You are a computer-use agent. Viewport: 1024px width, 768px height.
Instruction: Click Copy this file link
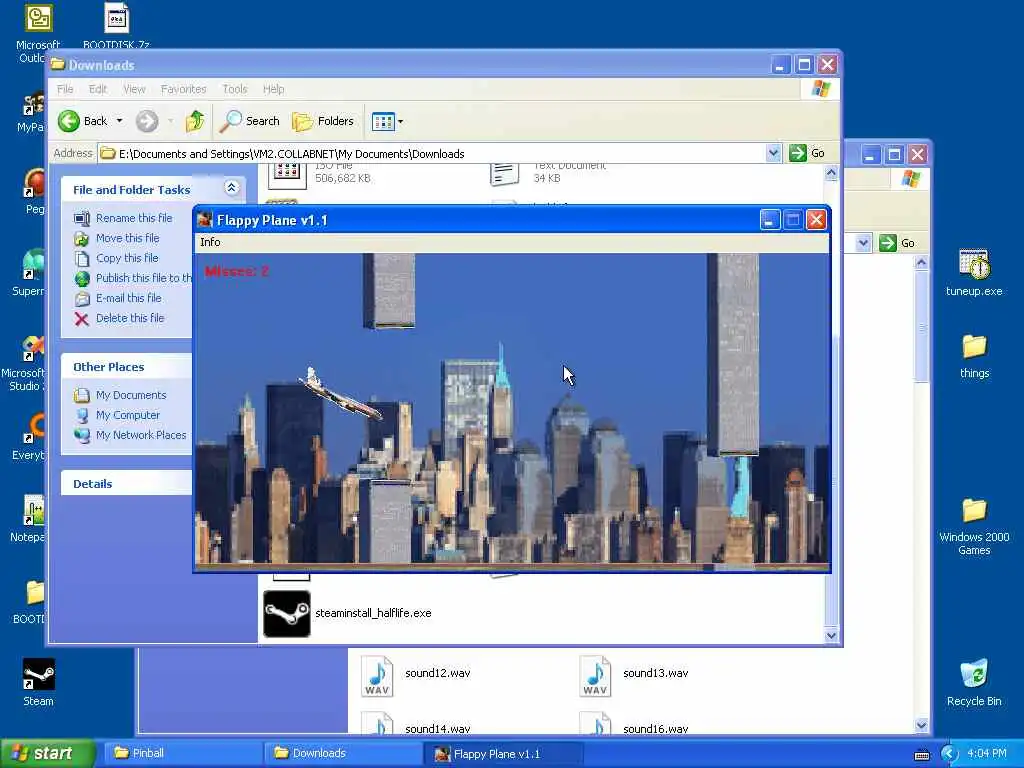pos(127,258)
